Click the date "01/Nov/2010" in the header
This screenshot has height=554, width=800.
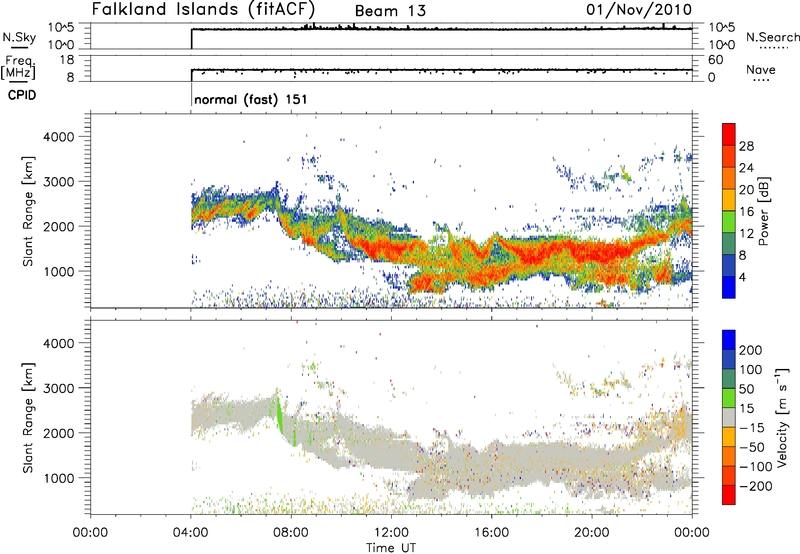pos(639,10)
